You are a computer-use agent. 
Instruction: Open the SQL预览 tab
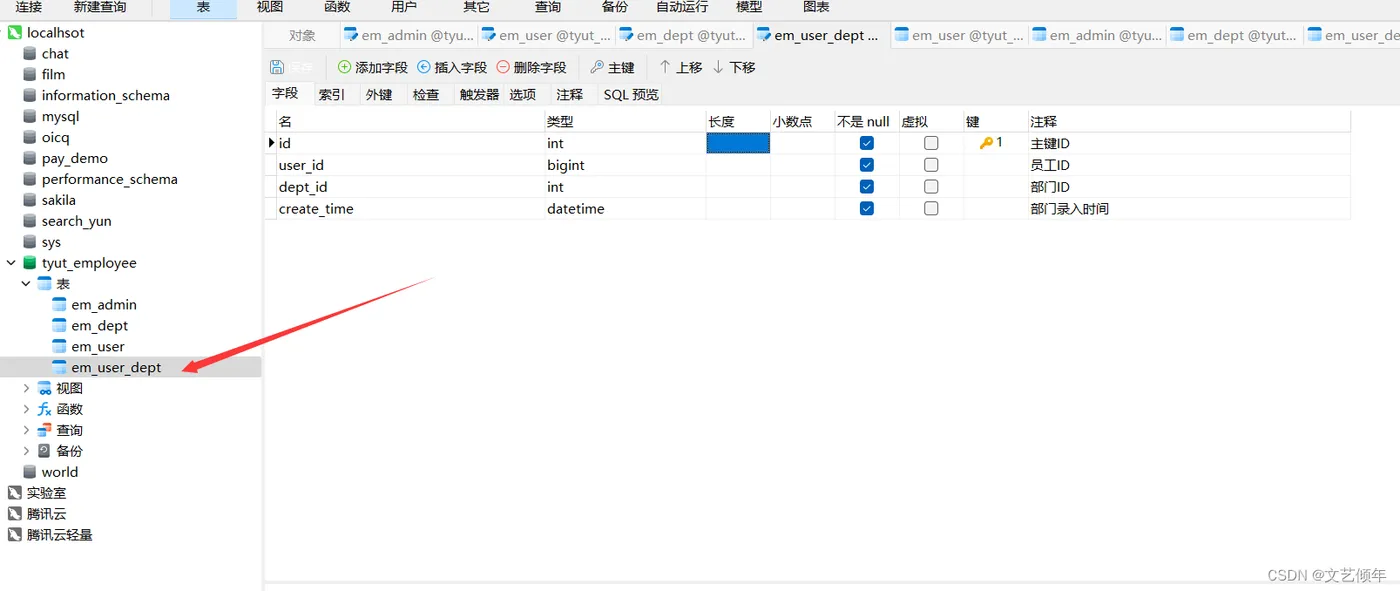[630, 93]
